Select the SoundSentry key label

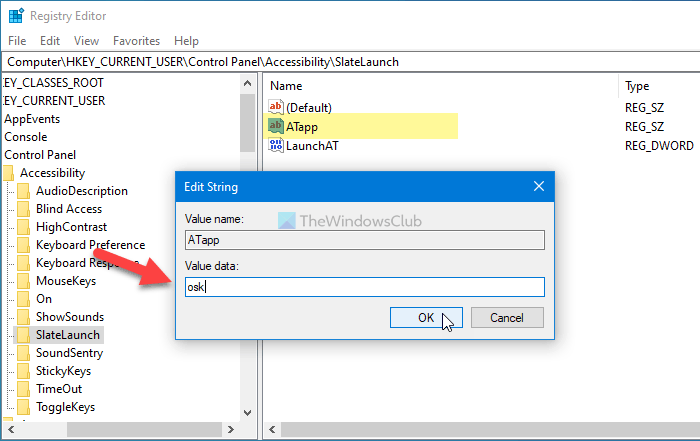coord(70,353)
